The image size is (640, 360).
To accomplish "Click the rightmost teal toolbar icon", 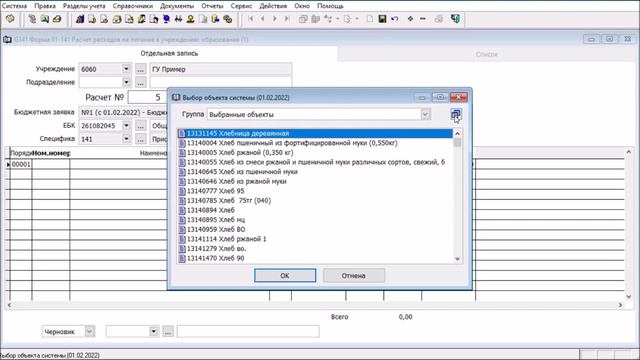I will tap(455, 19).
